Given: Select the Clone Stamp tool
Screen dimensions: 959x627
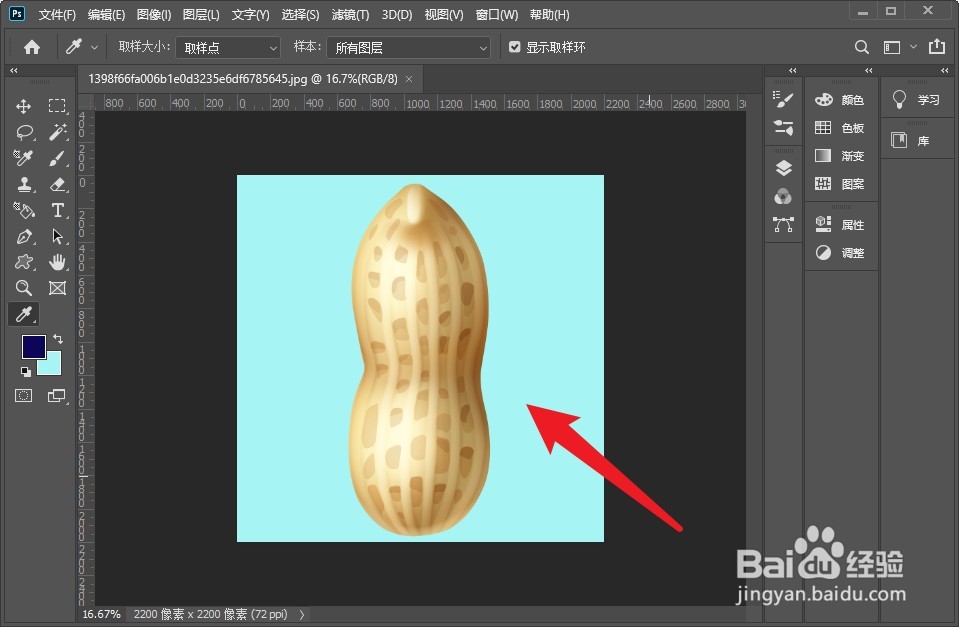Looking at the screenshot, I should tap(24, 184).
